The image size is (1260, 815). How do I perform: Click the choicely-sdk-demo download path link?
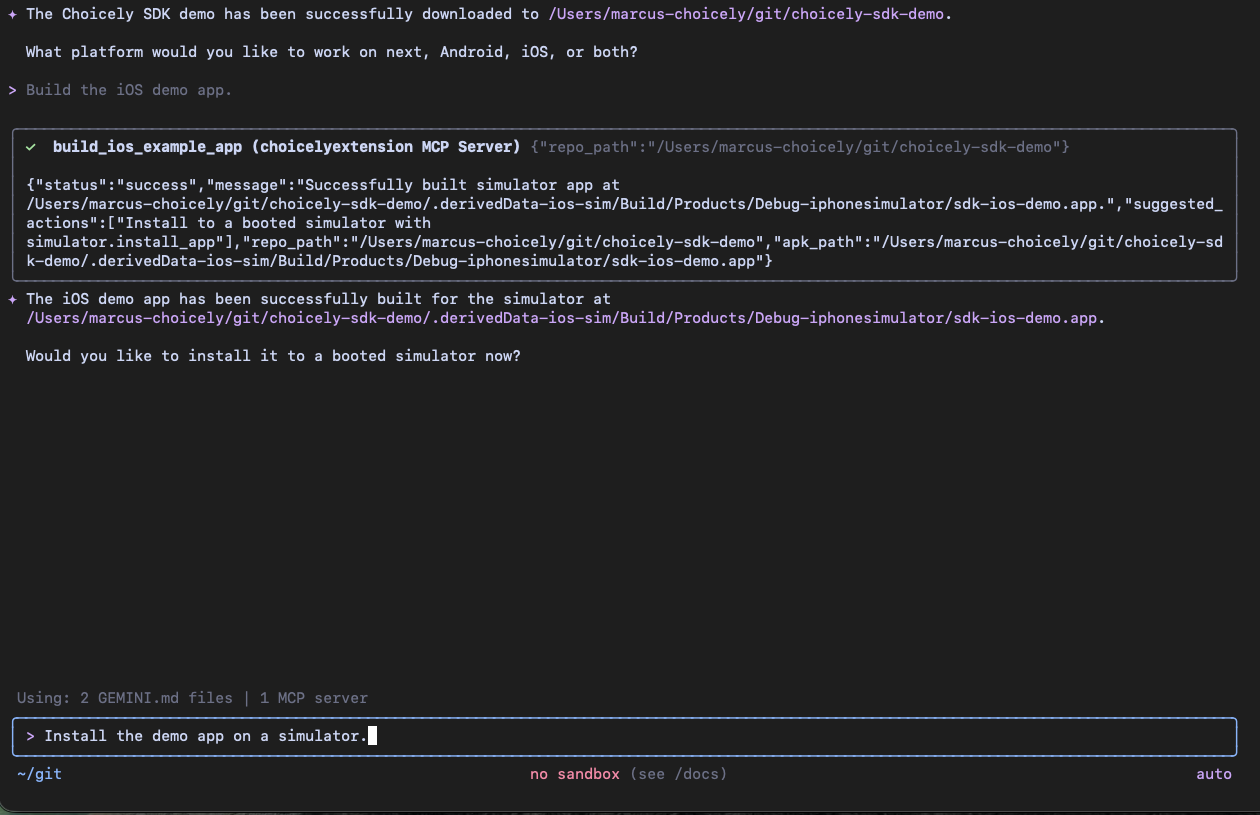745,13
